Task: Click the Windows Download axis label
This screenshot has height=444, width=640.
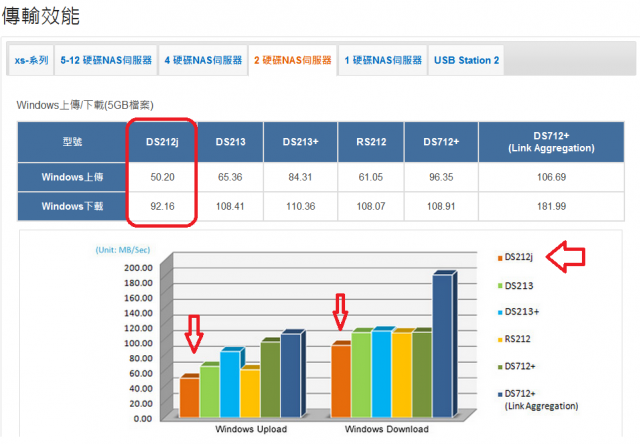Action: (387, 429)
